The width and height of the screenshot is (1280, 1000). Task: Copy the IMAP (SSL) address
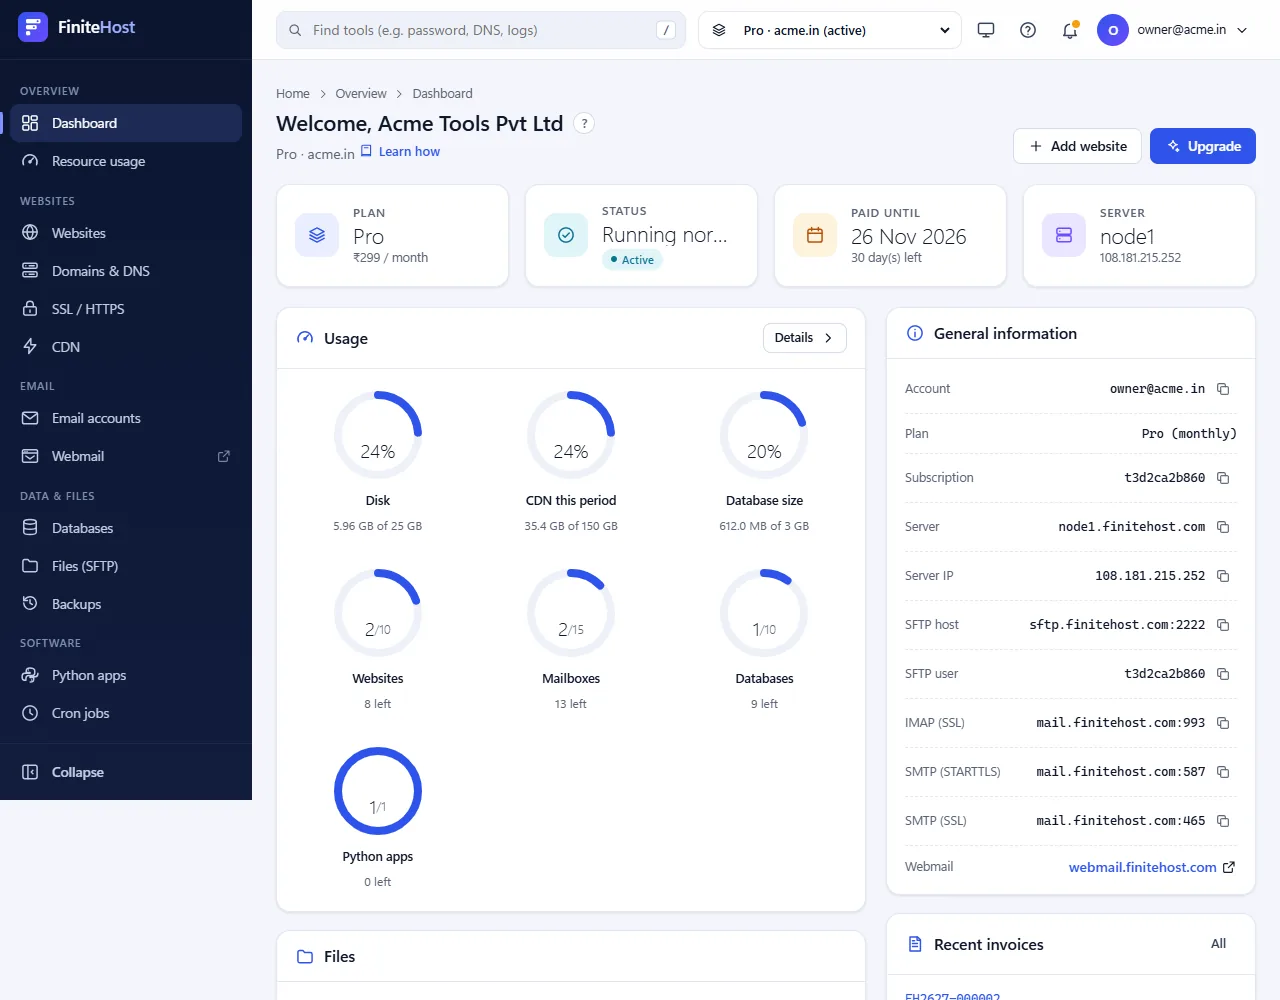(1223, 723)
